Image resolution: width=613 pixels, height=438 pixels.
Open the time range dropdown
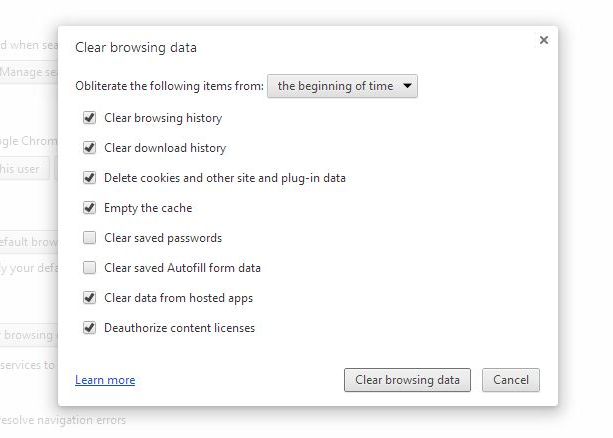343,87
